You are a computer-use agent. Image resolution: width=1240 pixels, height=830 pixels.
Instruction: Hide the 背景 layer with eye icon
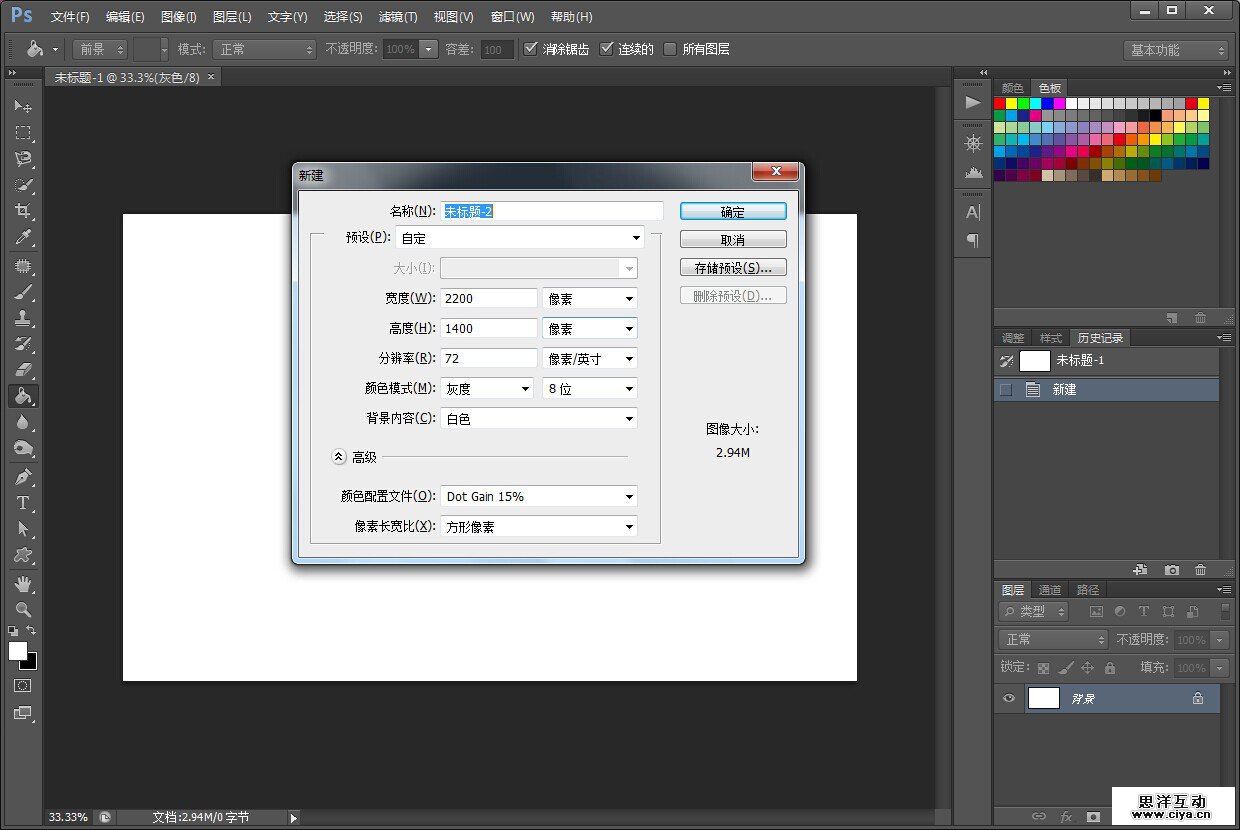pos(1008,699)
